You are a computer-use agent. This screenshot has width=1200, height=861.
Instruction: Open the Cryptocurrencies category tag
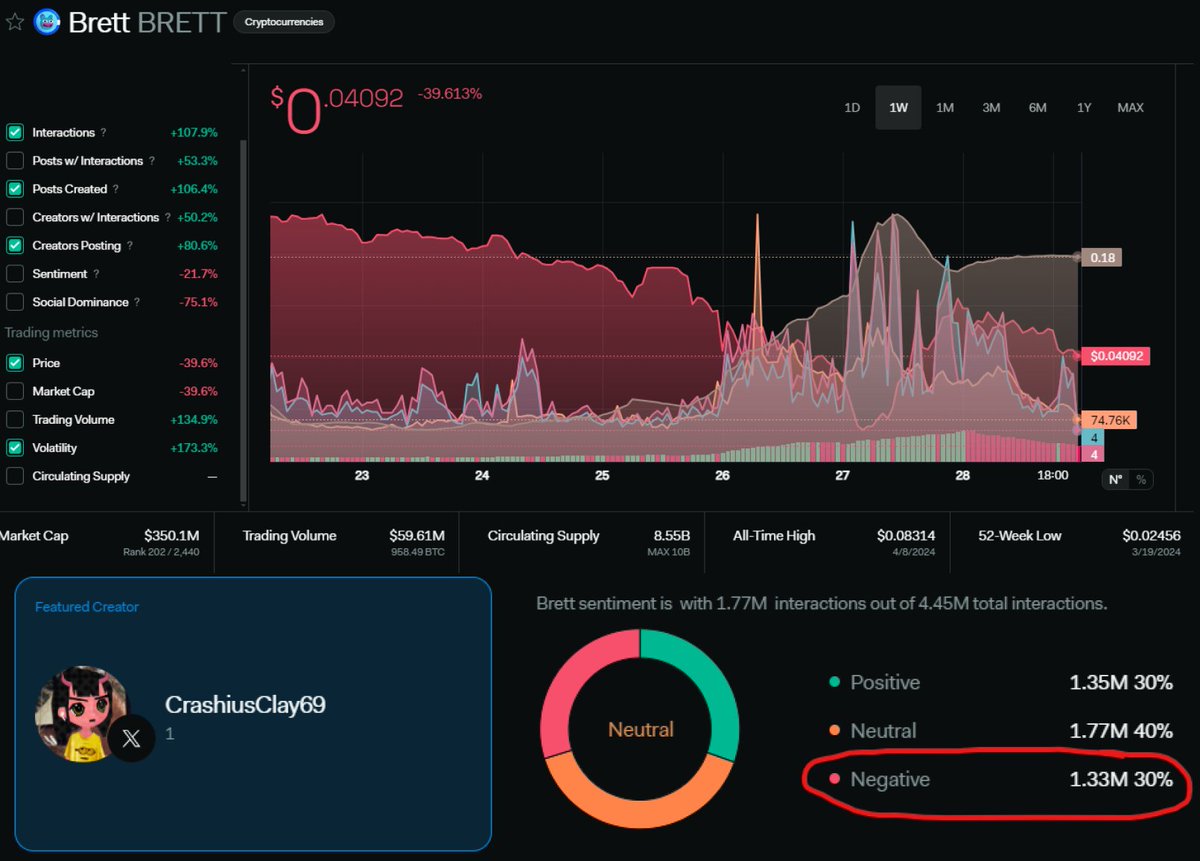point(284,21)
